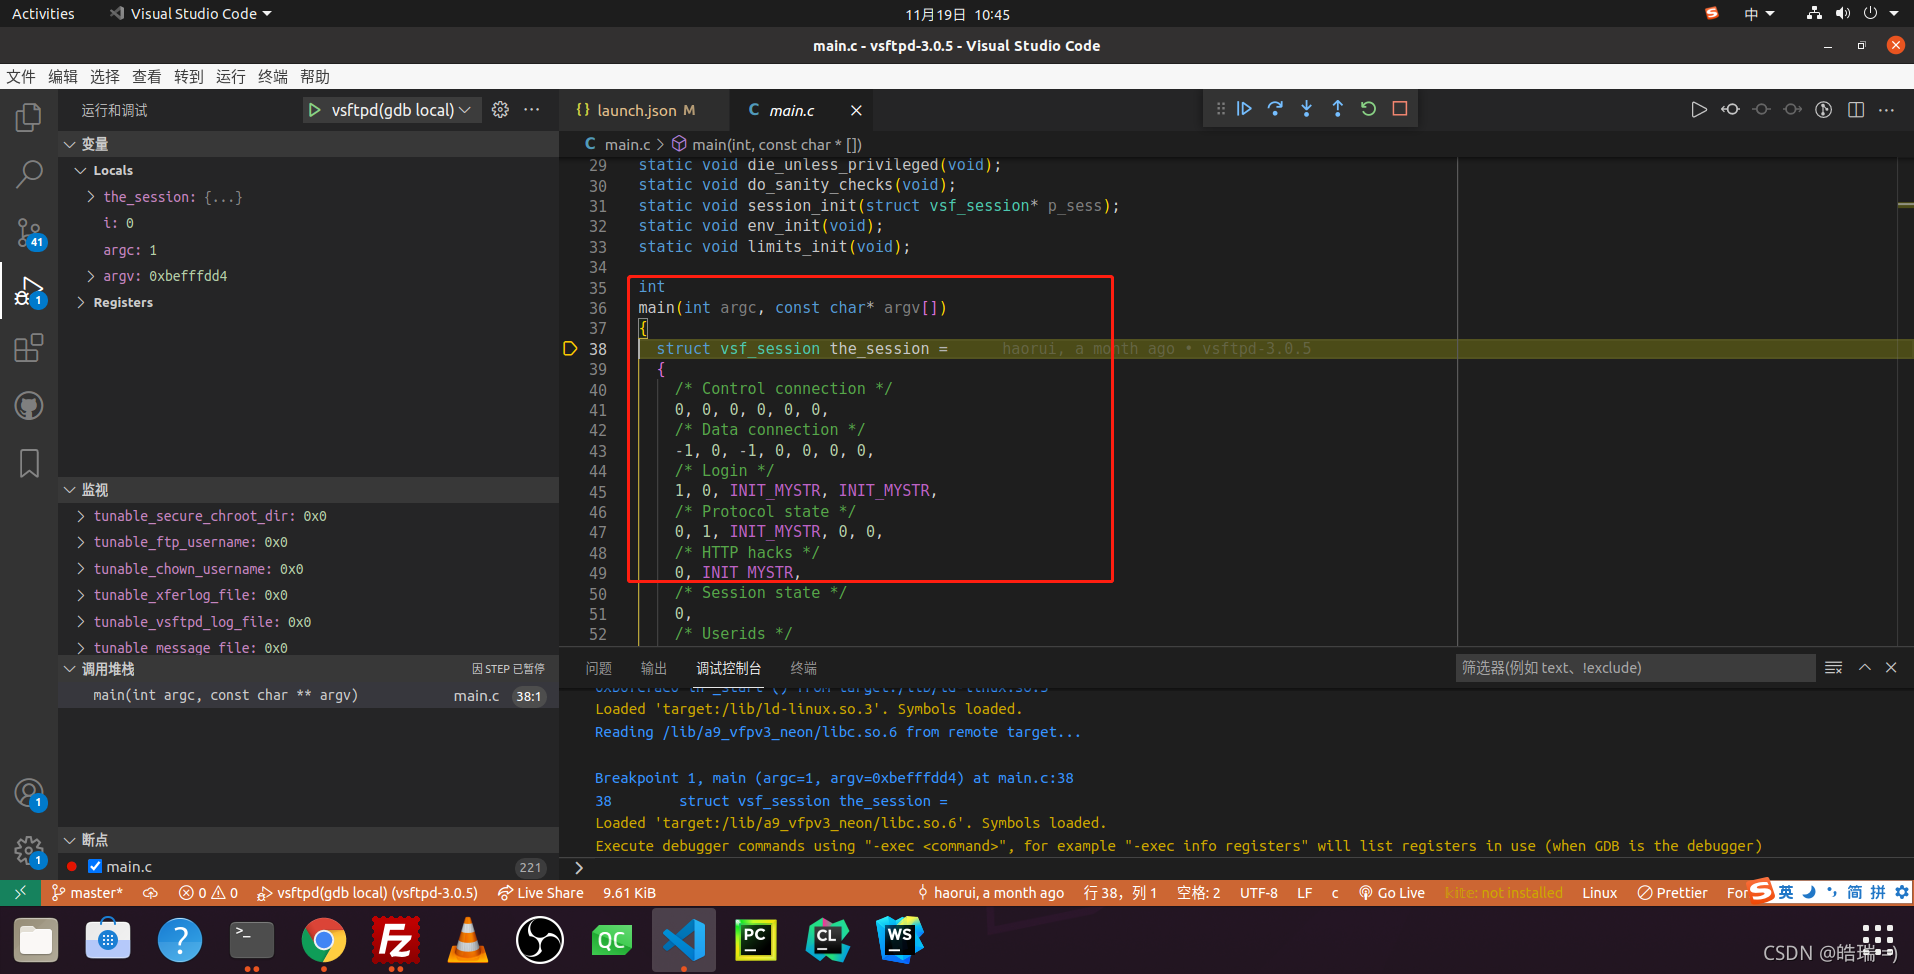Open Source Control view with 41 changes
Viewport: 1914px width, 974px height.
tap(29, 233)
